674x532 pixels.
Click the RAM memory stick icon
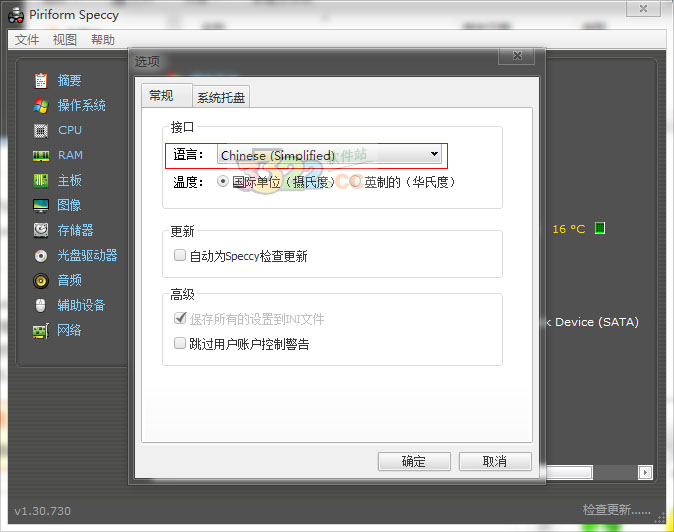click(x=41, y=156)
